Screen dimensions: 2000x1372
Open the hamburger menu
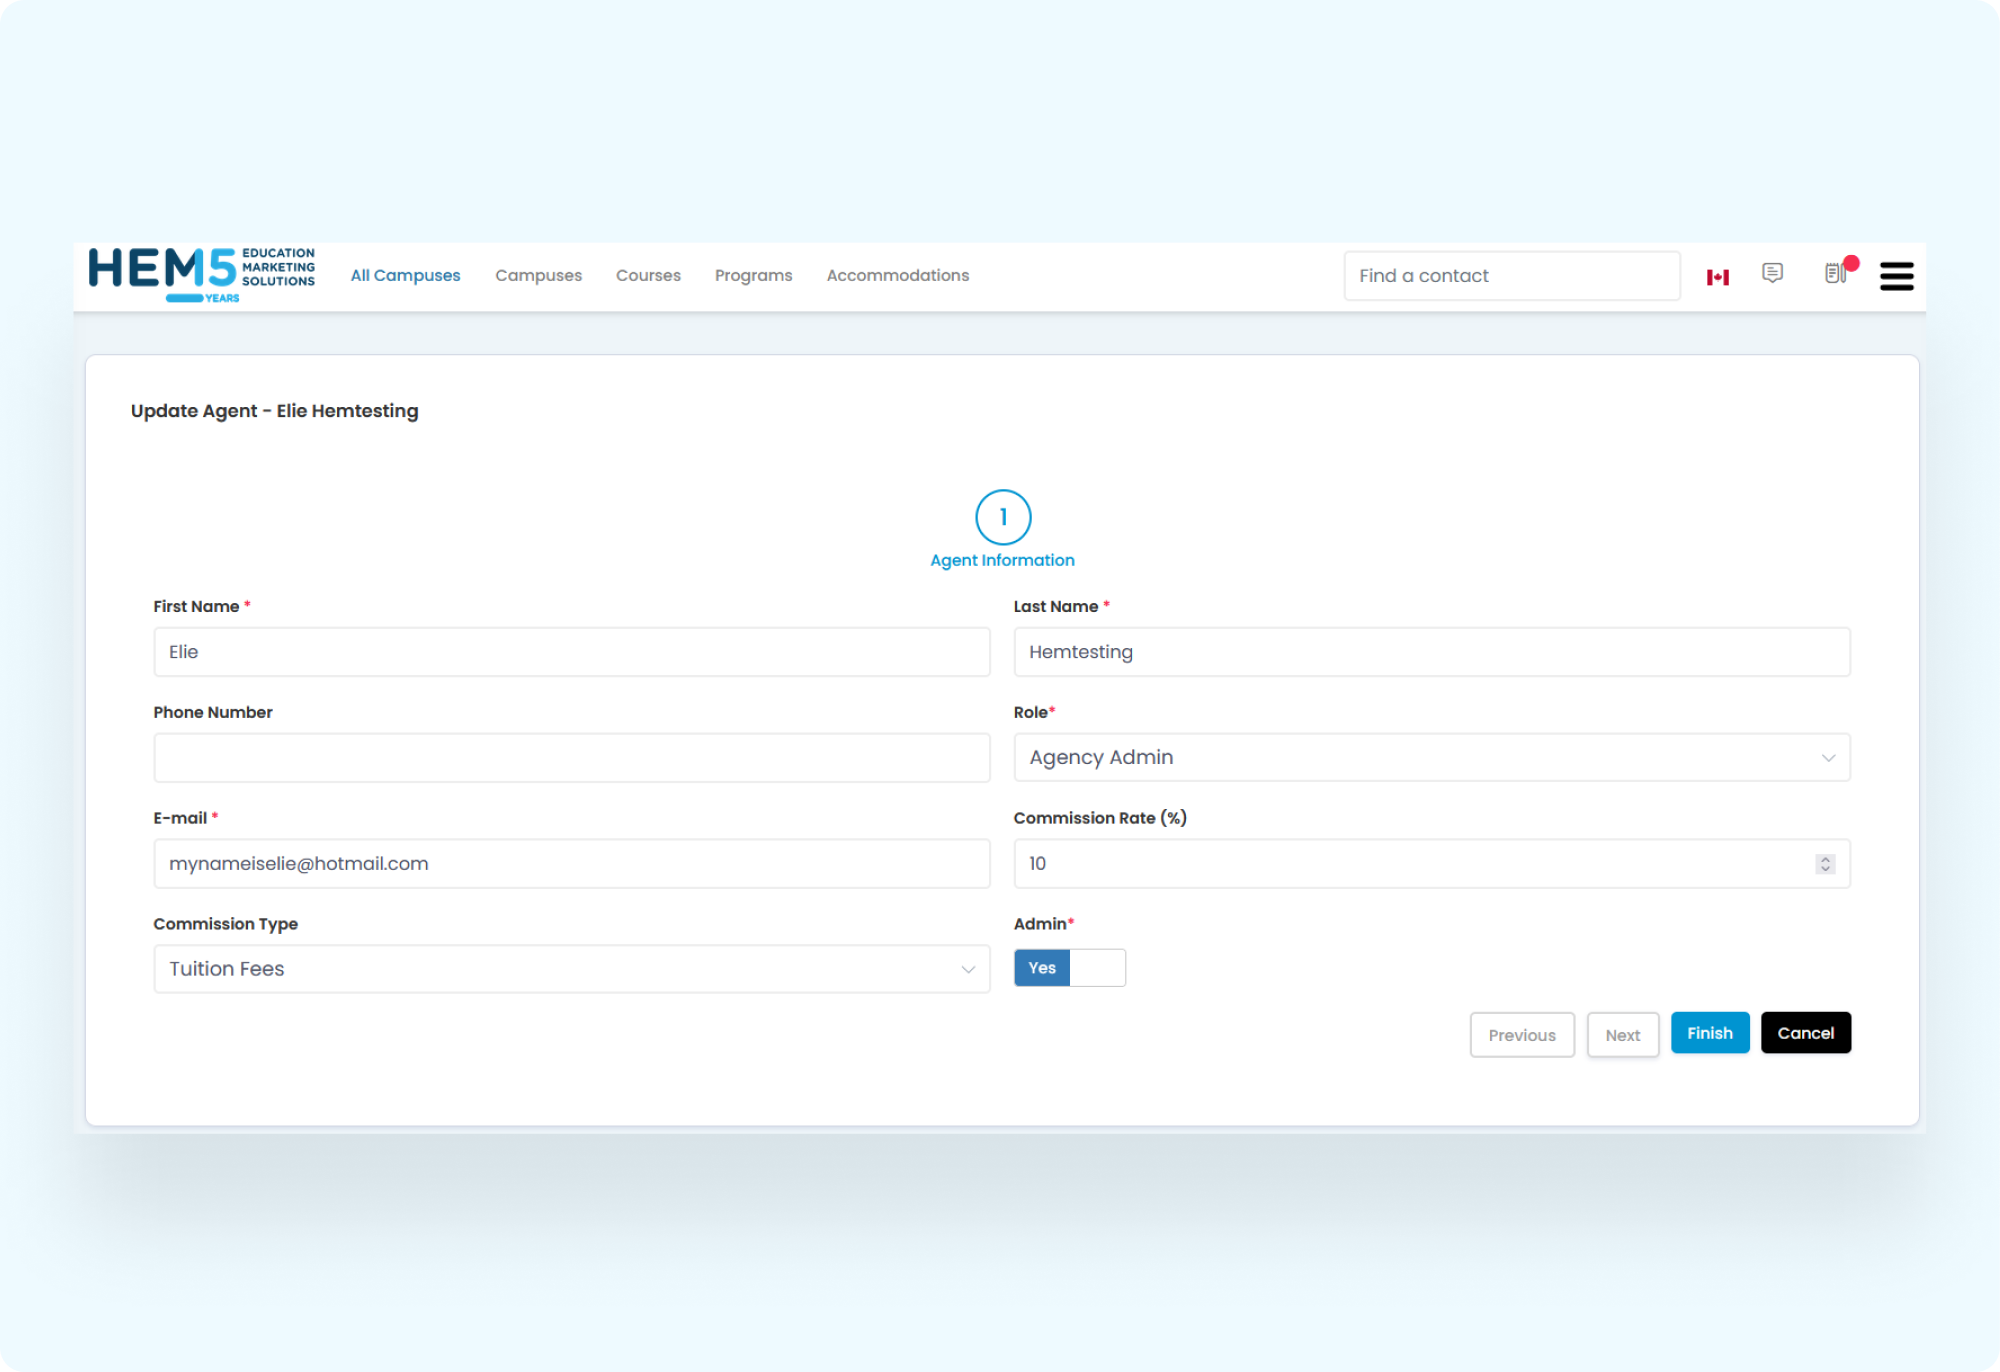pos(1896,276)
